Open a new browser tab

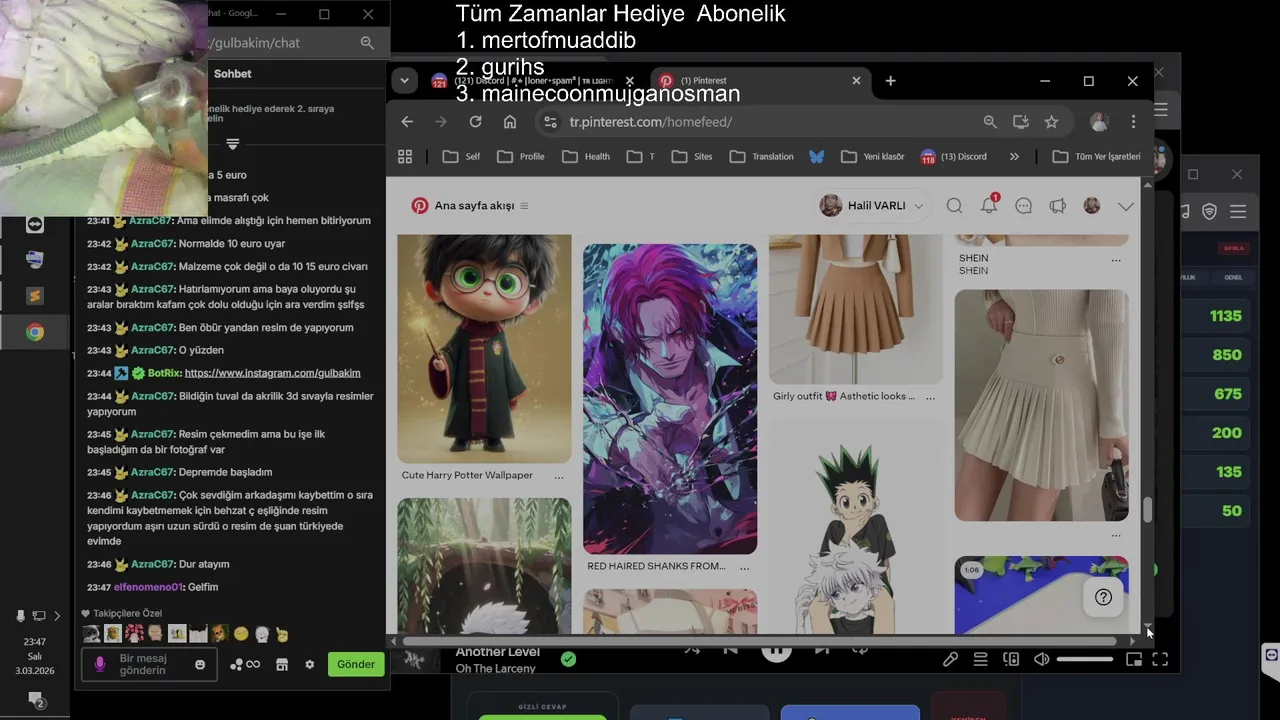(890, 81)
